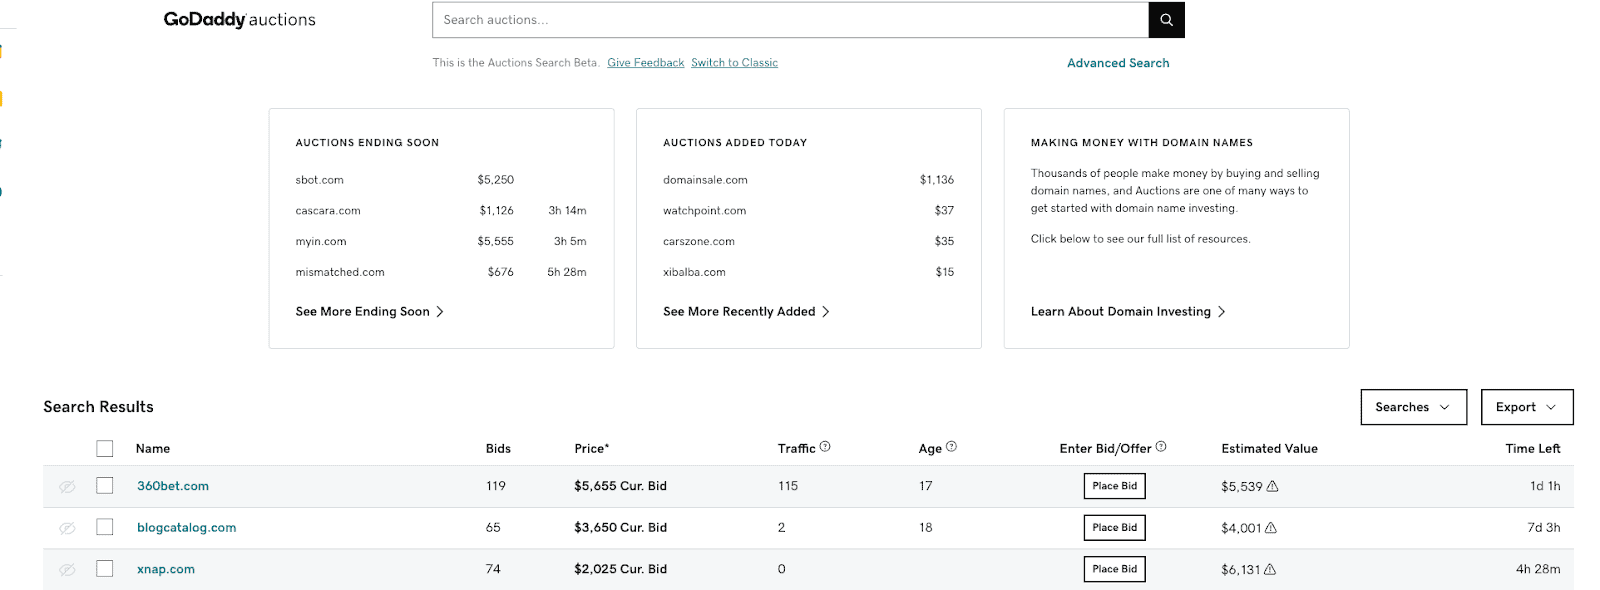Select xibalba.com in Auctions Added Today
Image resolution: width=1600 pixels, height=590 pixels.
pyautogui.click(x=694, y=272)
